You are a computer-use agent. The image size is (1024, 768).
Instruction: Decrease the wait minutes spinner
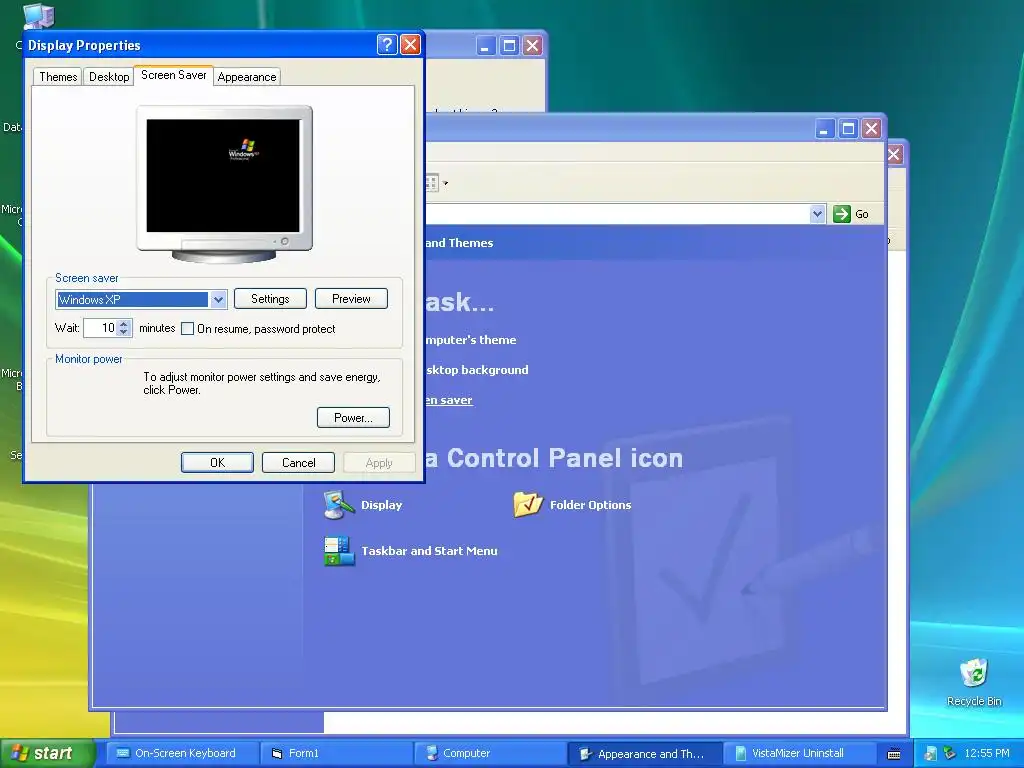[x=124, y=332]
